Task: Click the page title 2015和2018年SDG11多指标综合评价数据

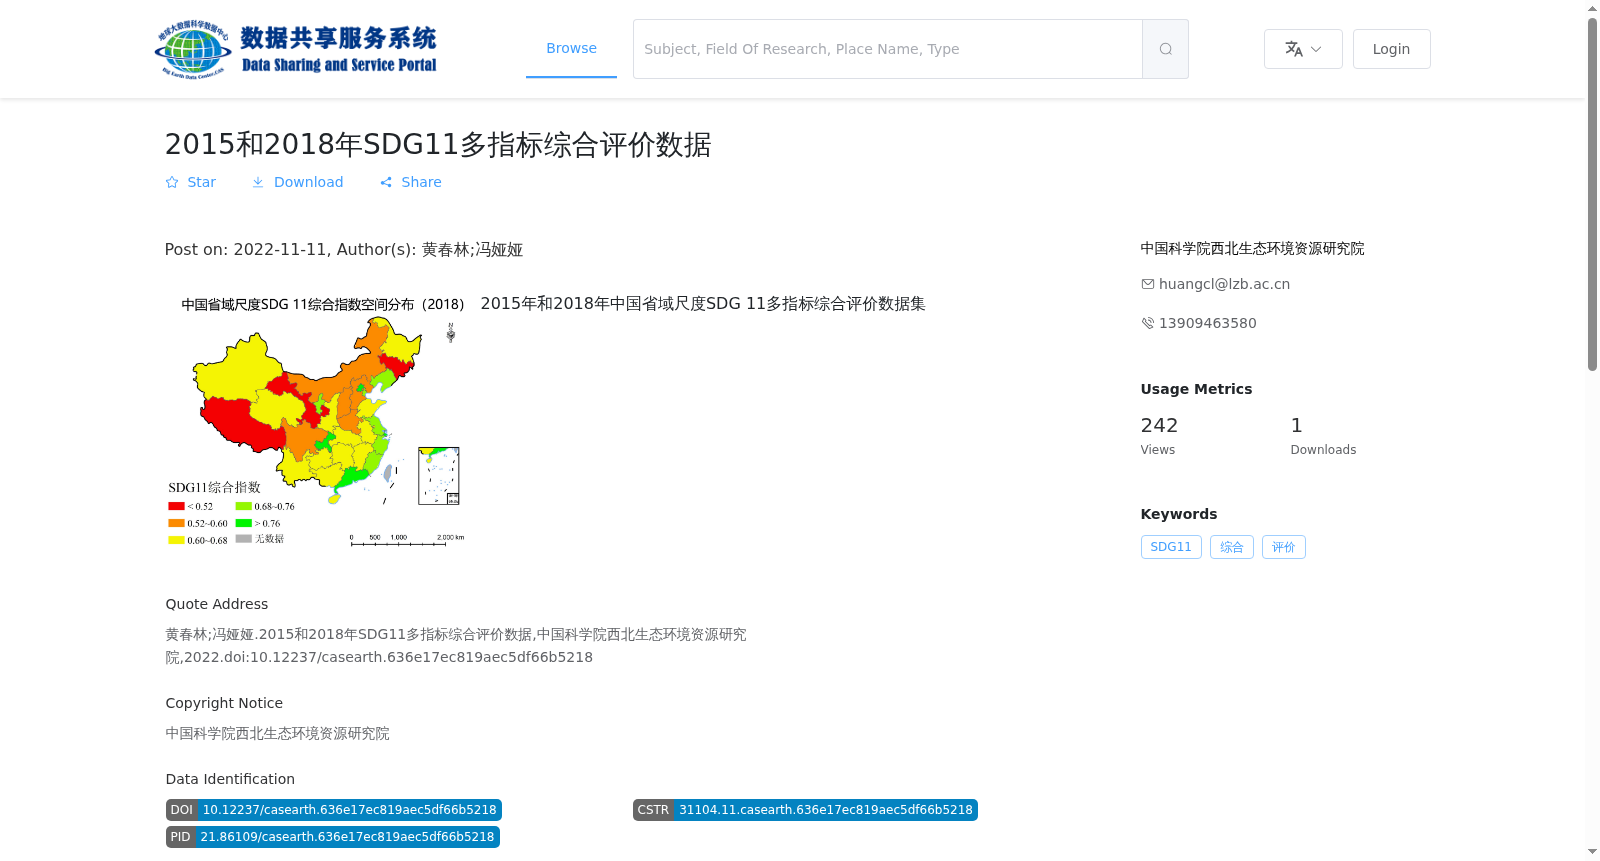Action: (x=438, y=145)
